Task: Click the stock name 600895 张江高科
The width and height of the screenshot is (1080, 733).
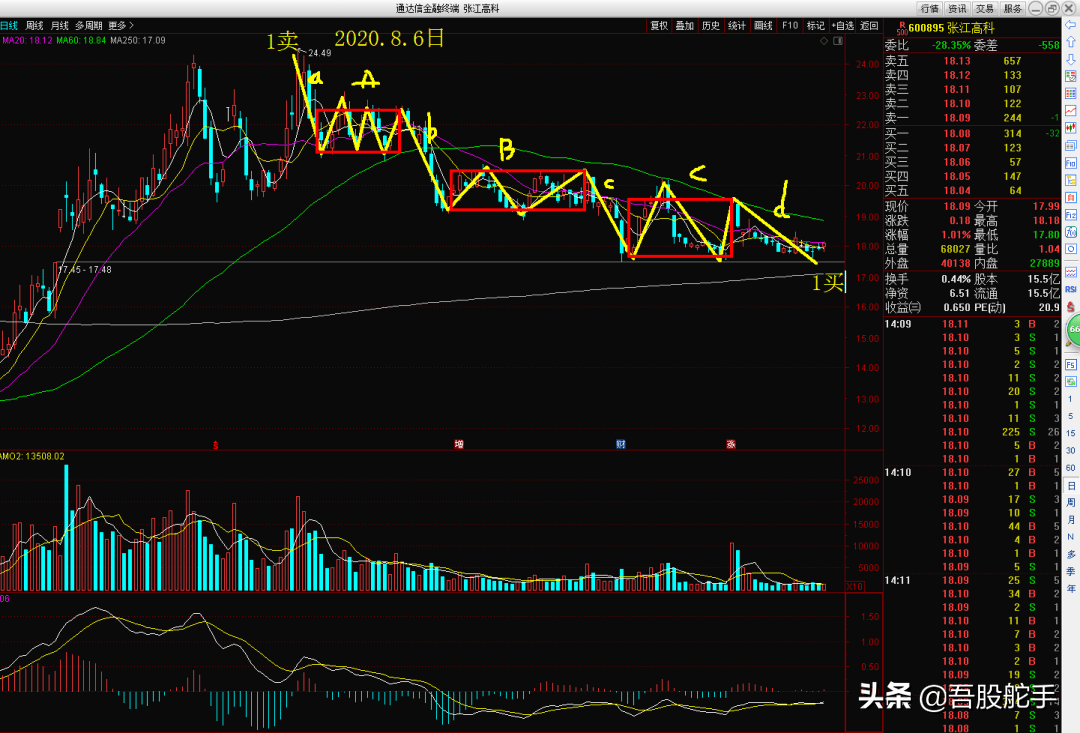Action: (x=951, y=28)
